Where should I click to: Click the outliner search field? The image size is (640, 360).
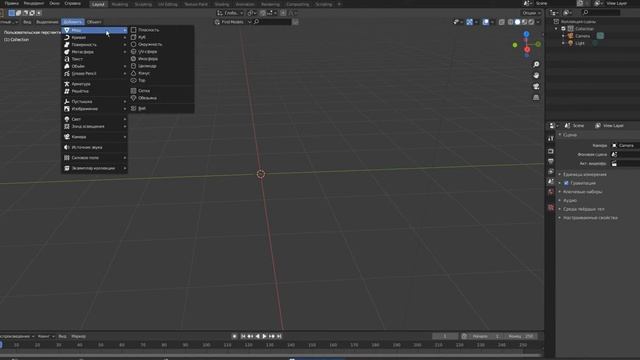[601, 13]
